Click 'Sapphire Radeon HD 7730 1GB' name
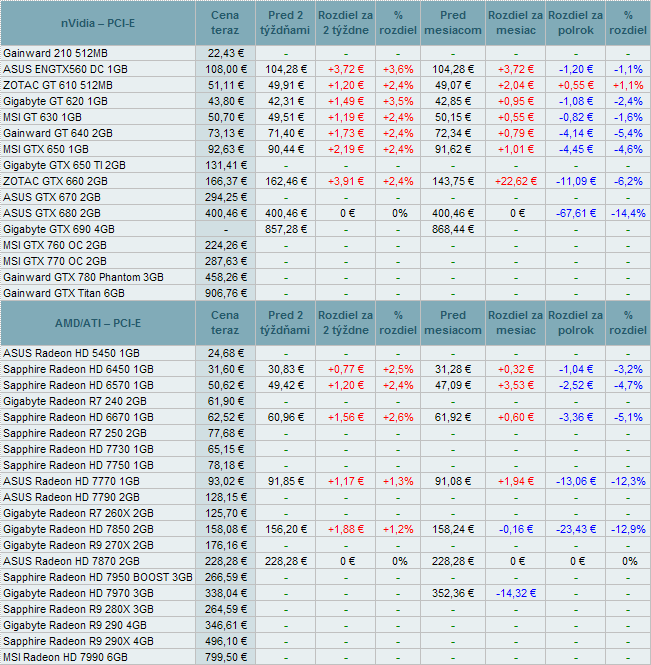 tap(78, 450)
